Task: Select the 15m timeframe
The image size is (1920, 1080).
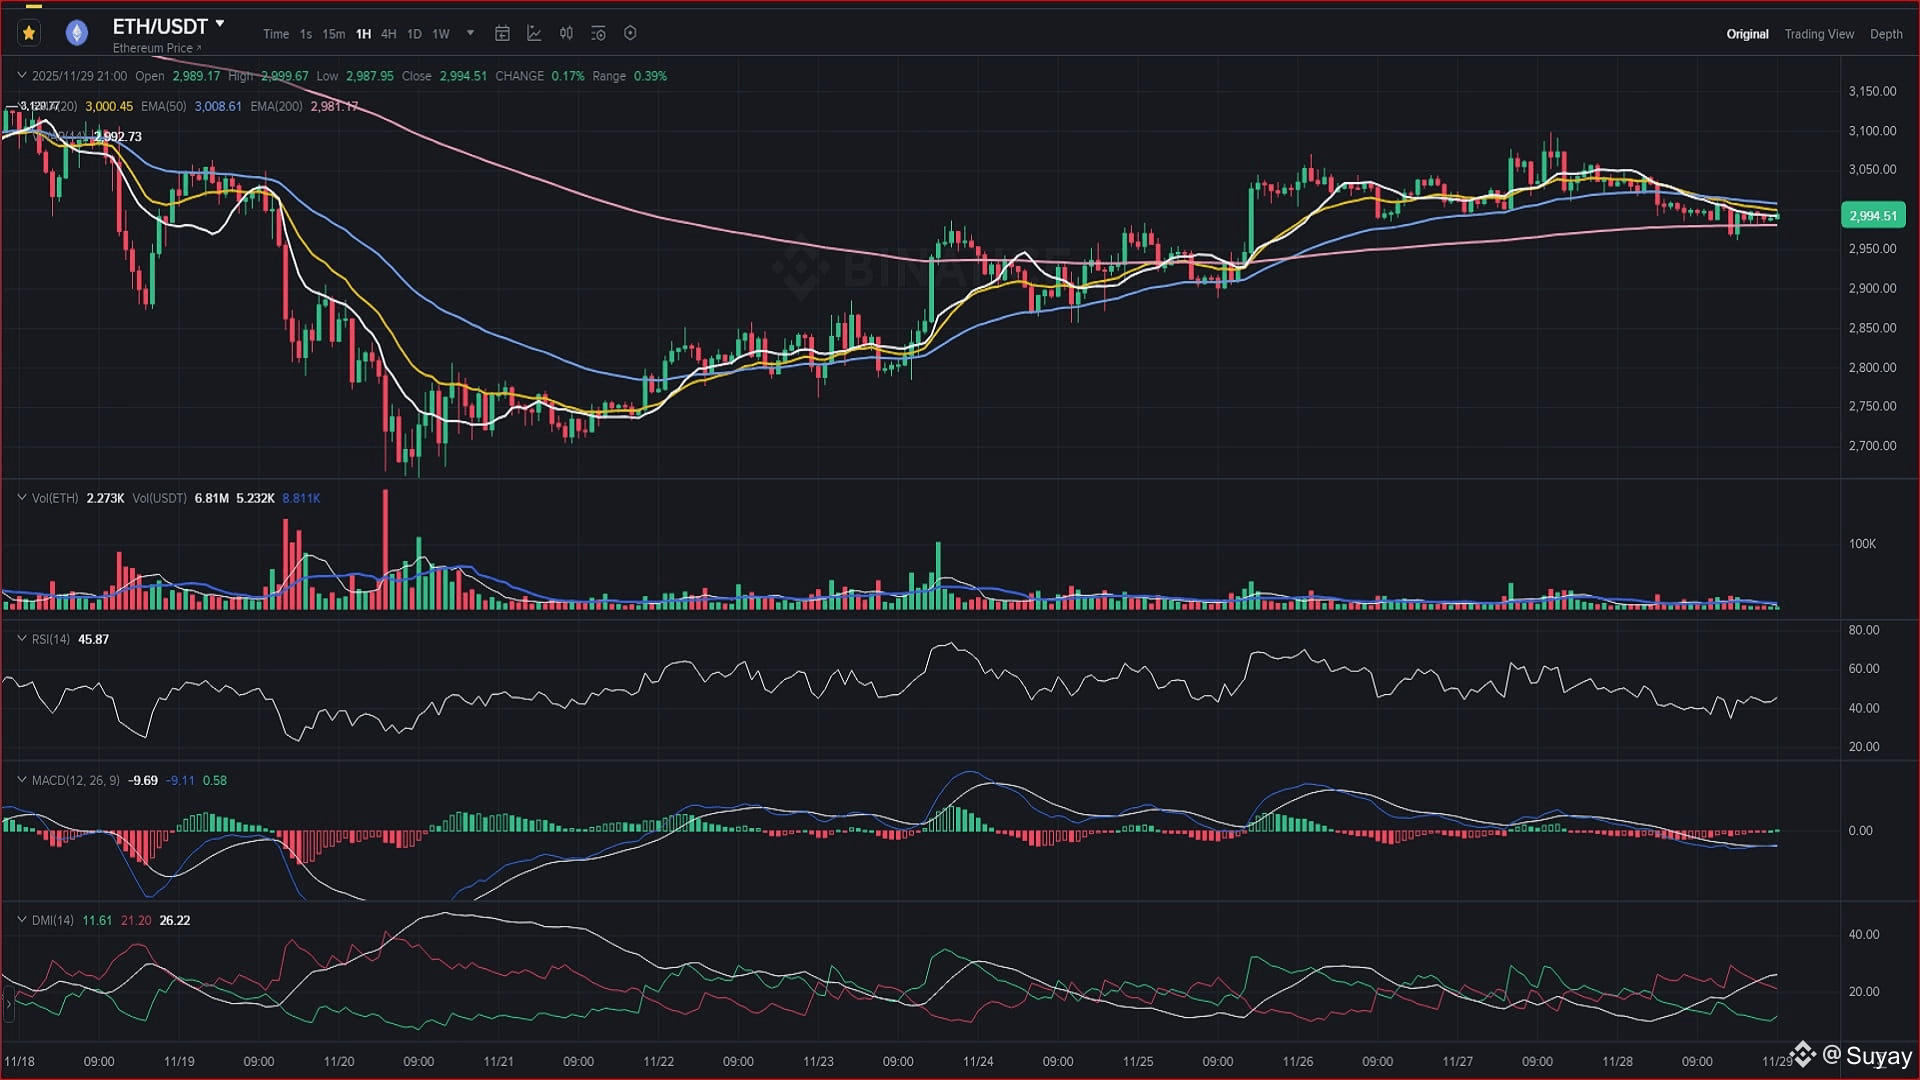Action: (333, 34)
